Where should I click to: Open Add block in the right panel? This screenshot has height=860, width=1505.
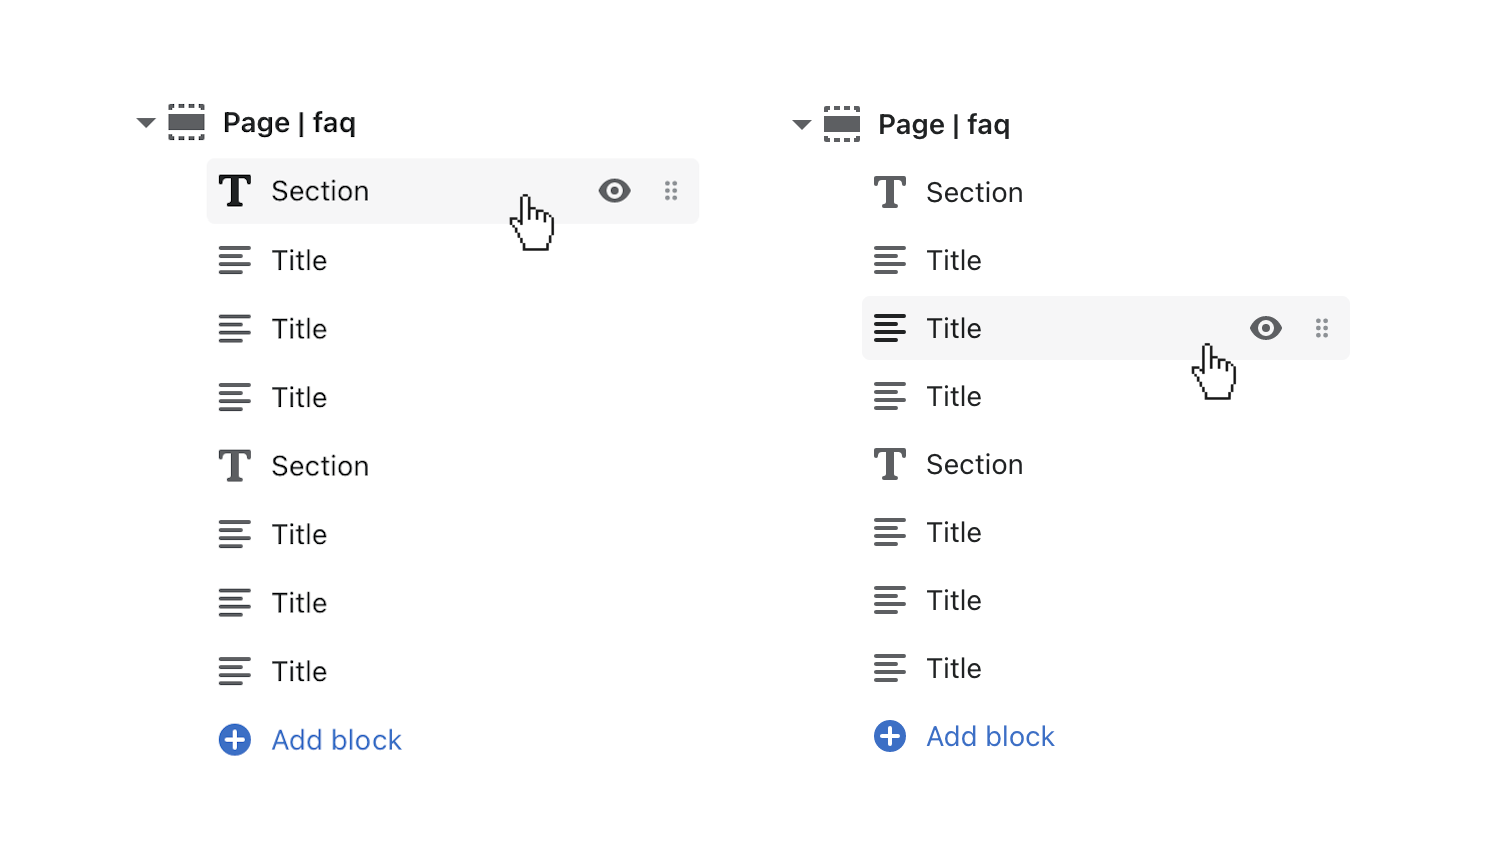(990, 736)
